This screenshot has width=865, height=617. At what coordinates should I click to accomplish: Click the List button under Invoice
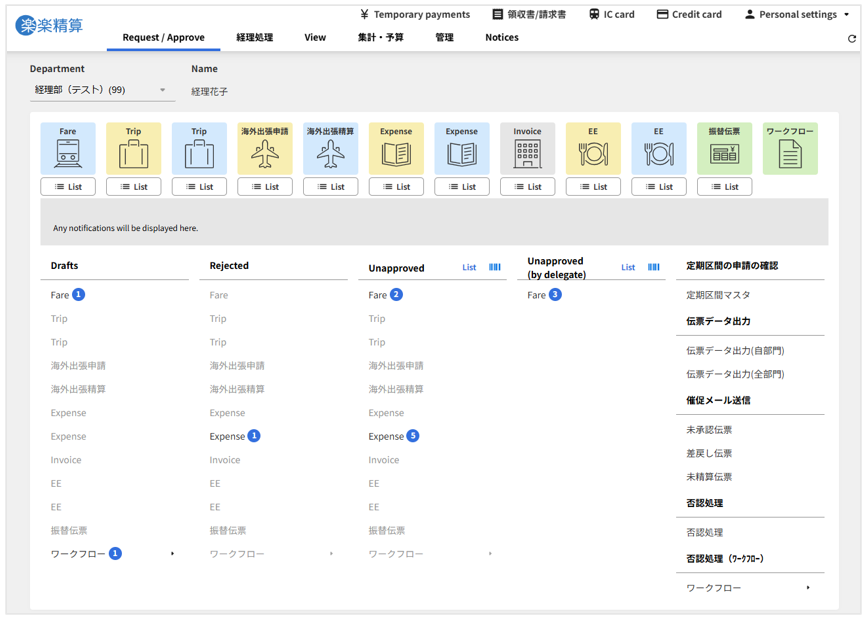coord(527,187)
